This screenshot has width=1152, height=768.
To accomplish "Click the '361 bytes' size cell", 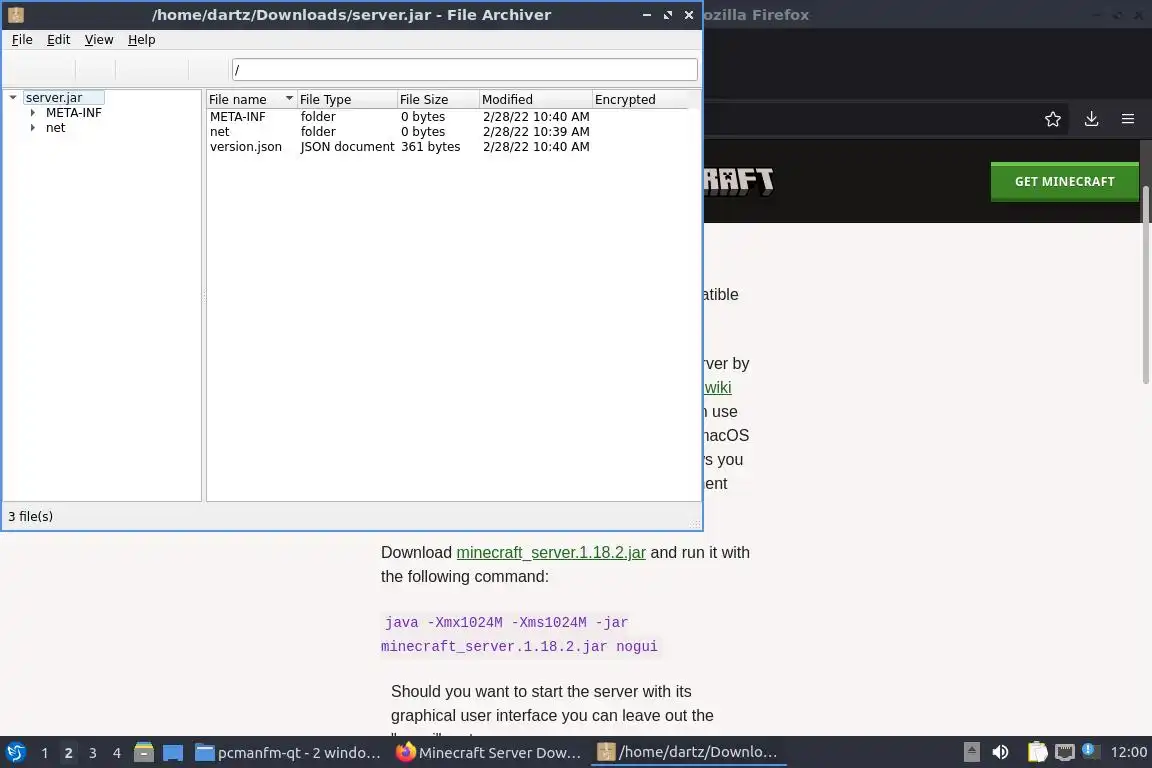I will point(431,146).
